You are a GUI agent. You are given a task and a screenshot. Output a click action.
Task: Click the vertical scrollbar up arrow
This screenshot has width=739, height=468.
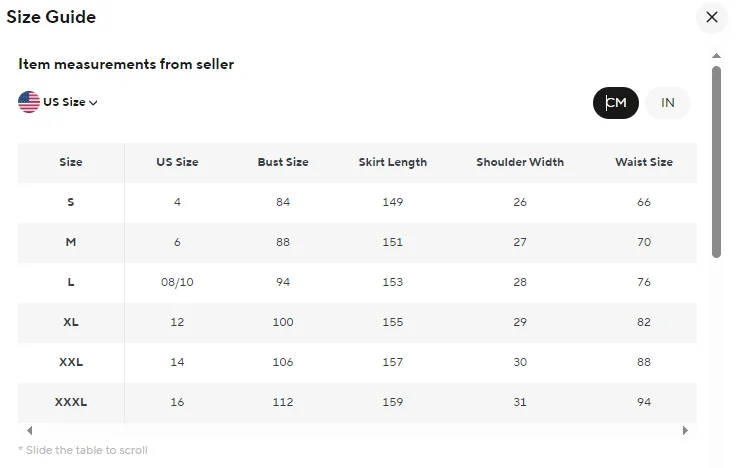(x=716, y=56)
